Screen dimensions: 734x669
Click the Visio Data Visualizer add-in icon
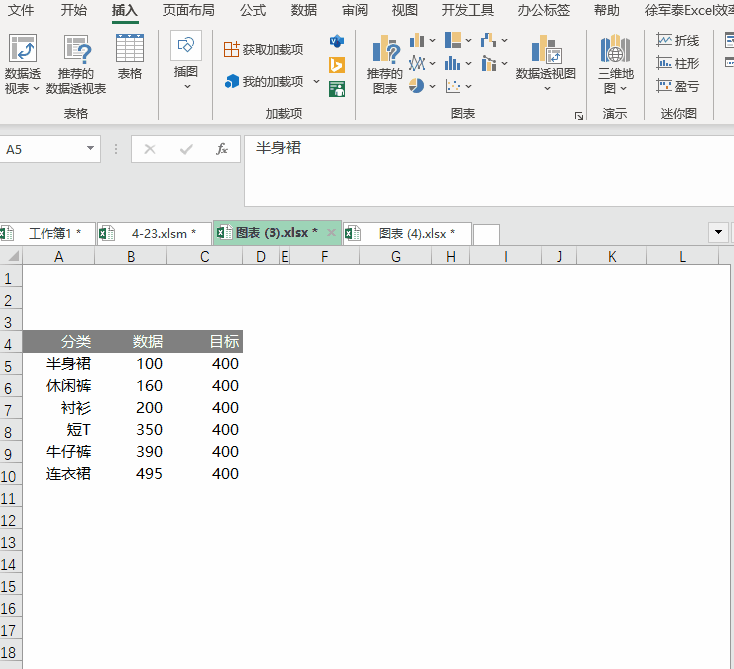(x=337, y=41)
